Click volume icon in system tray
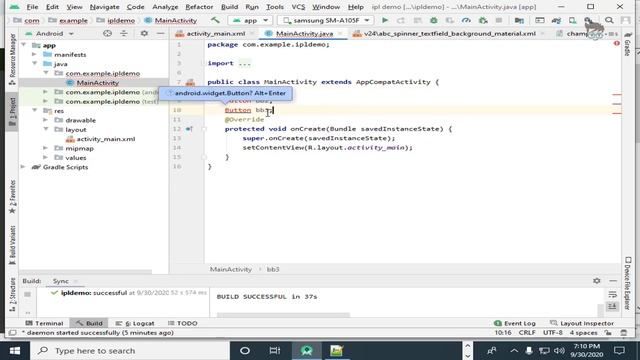The width and height of the screenshot is (640, 360). [560, 351]
